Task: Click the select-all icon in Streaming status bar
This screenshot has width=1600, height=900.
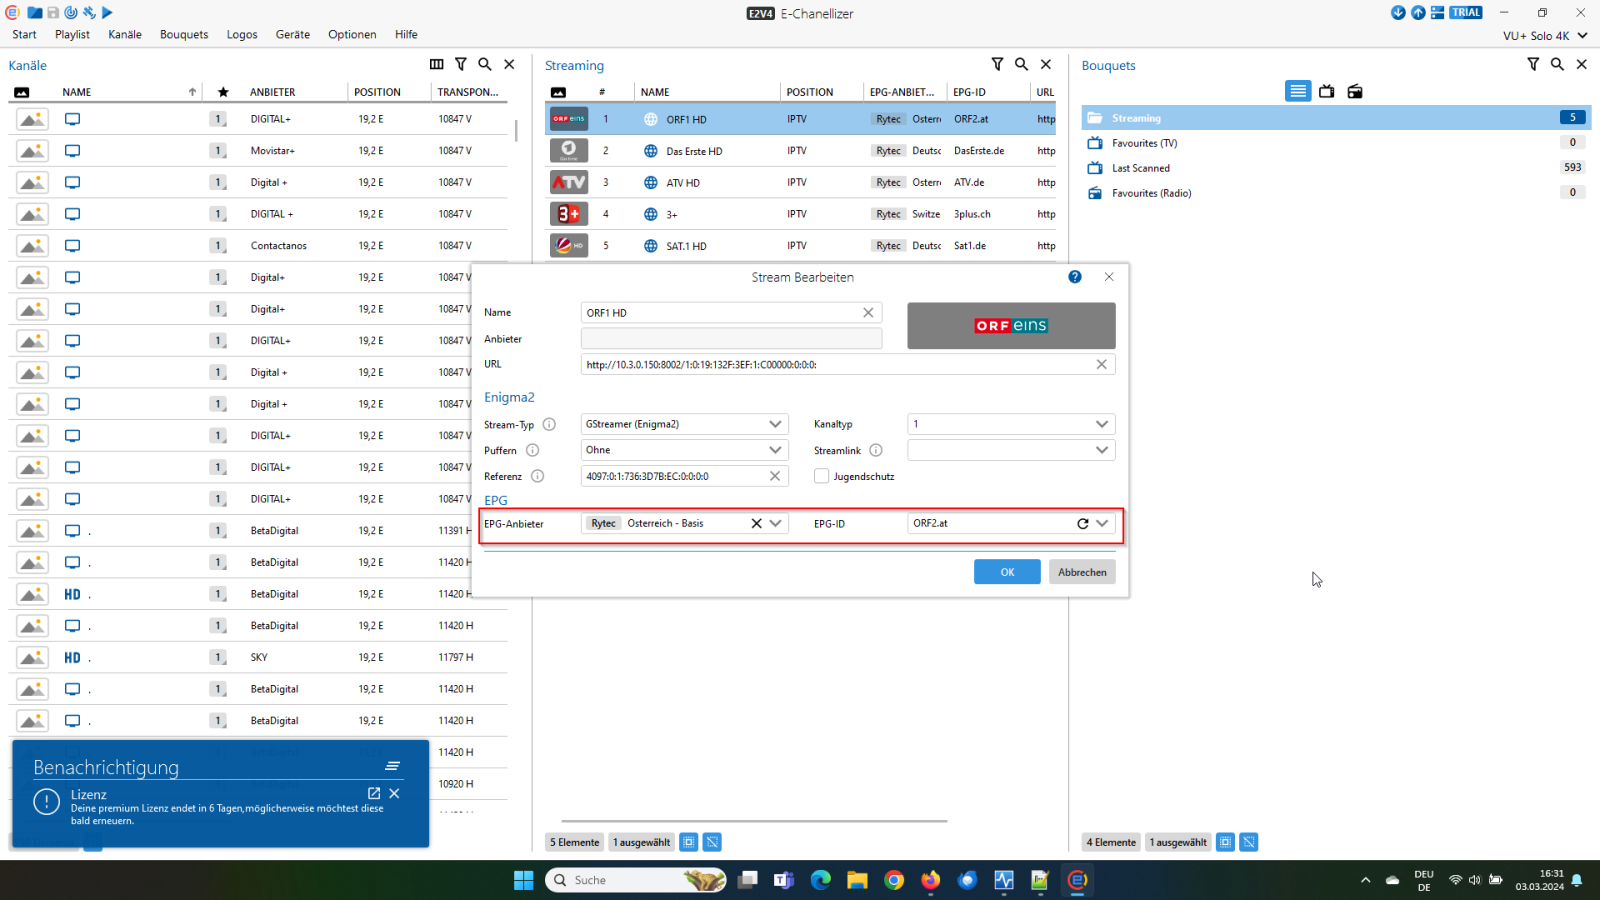Action: pos(689,842)
